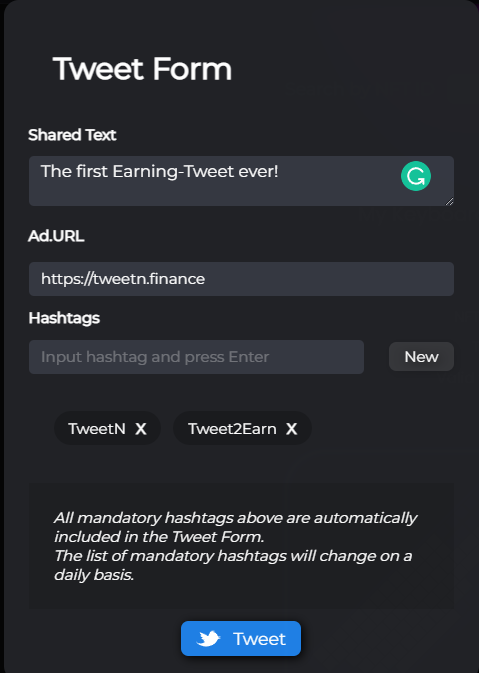
Task: Click the 'All mandatory hashtags above' notice sentence
Action: pos(235,527)
